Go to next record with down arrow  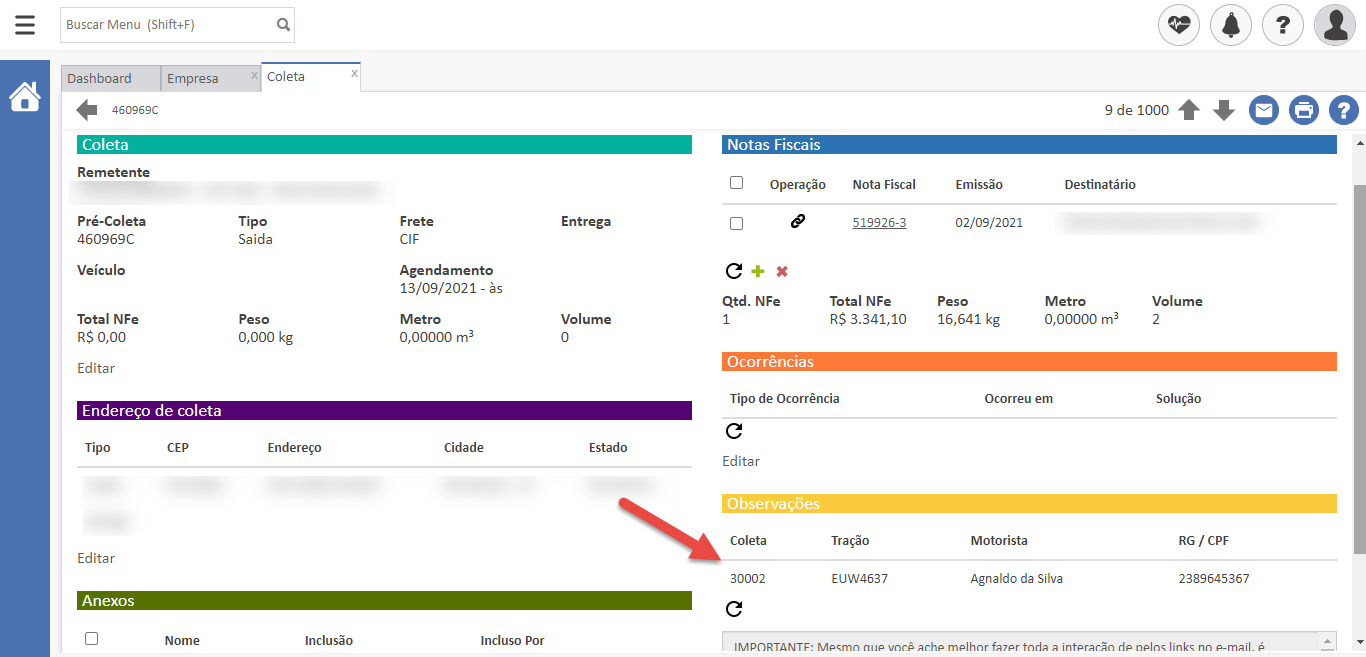[1224, 110]
